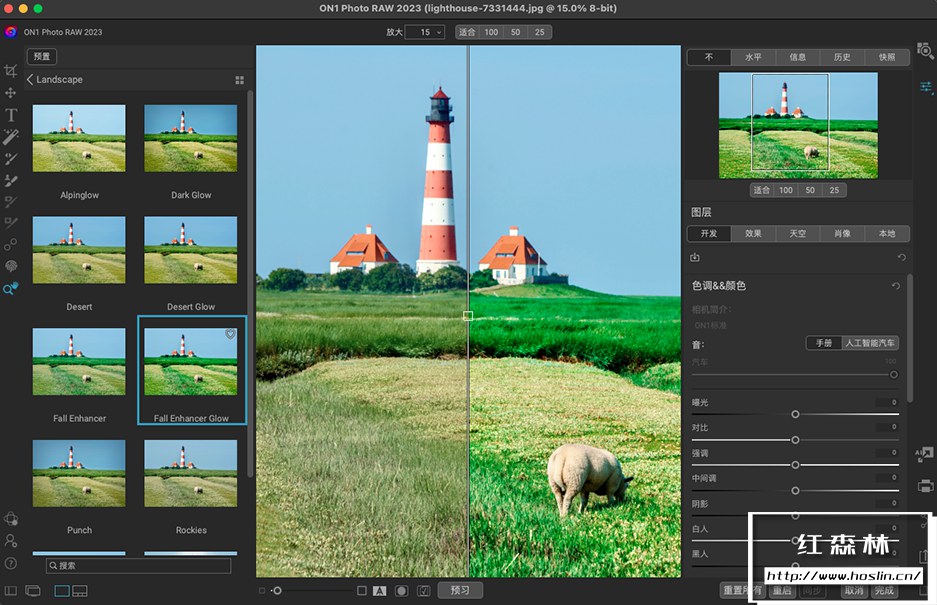The width and height of the screenshot is (937, 605).
Task: Open the keyboard shortcuts icon at bottom left
Action: [x=11, y=564]
